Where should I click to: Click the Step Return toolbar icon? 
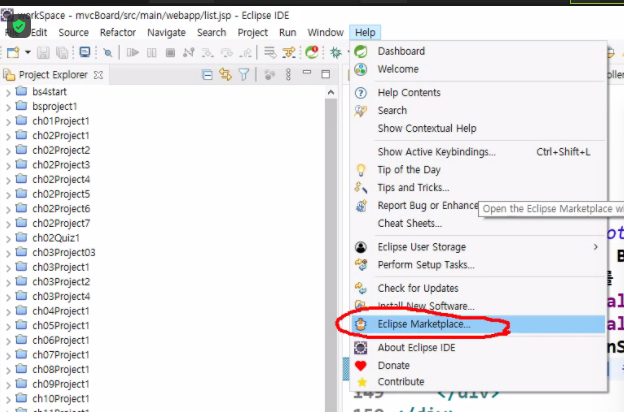click(246, 53)
